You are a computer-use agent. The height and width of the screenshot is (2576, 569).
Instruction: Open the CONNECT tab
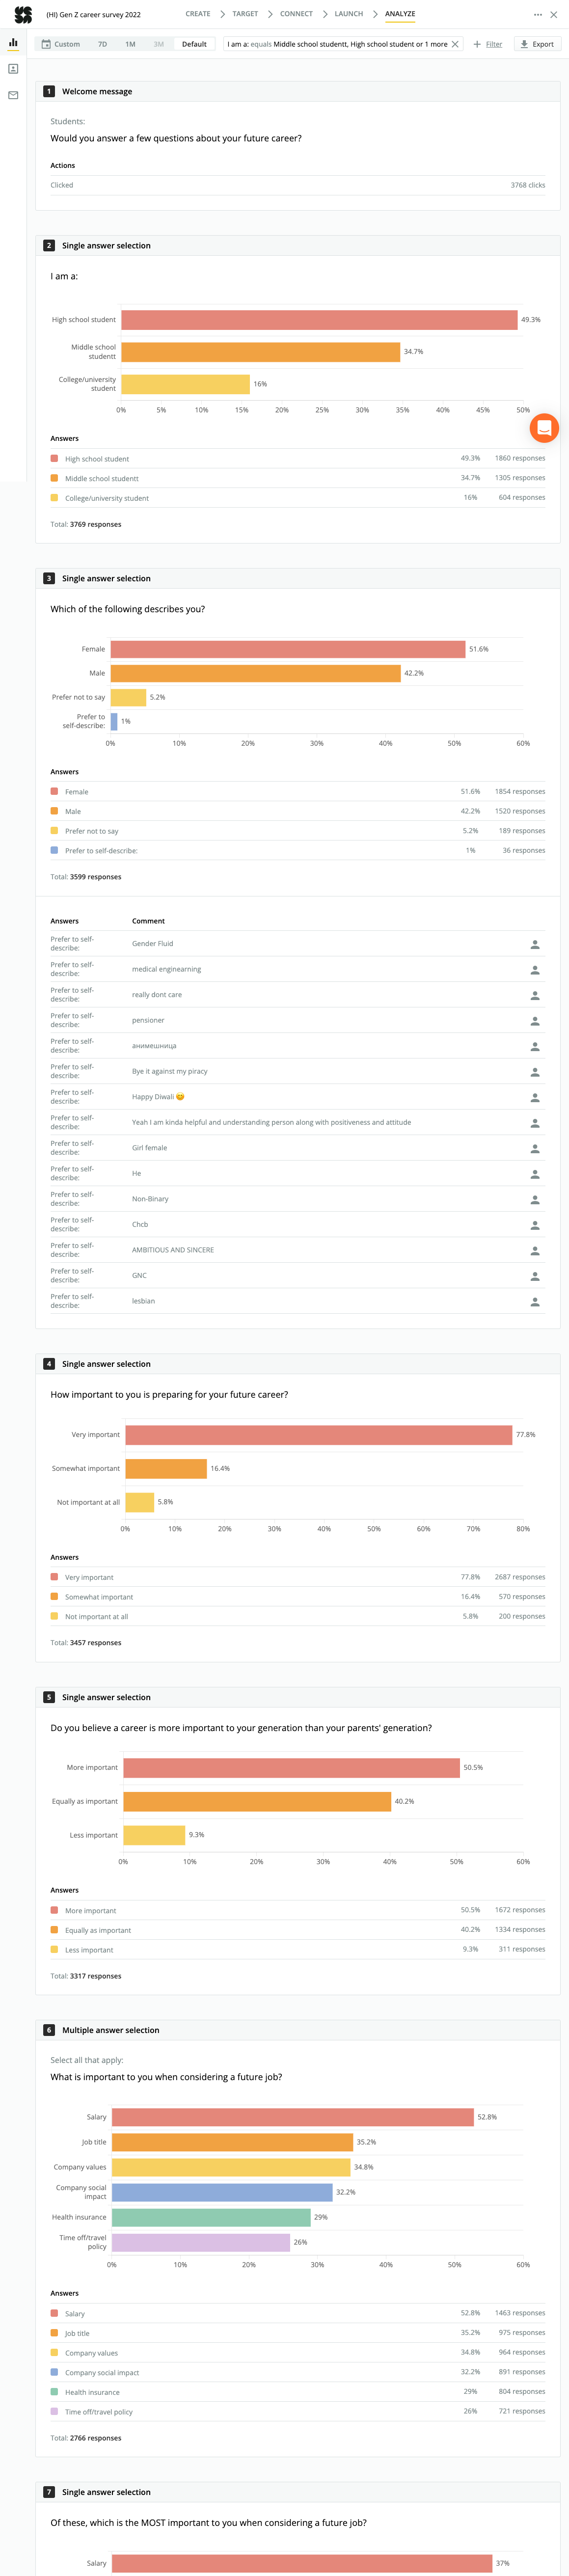click(296, 14)
